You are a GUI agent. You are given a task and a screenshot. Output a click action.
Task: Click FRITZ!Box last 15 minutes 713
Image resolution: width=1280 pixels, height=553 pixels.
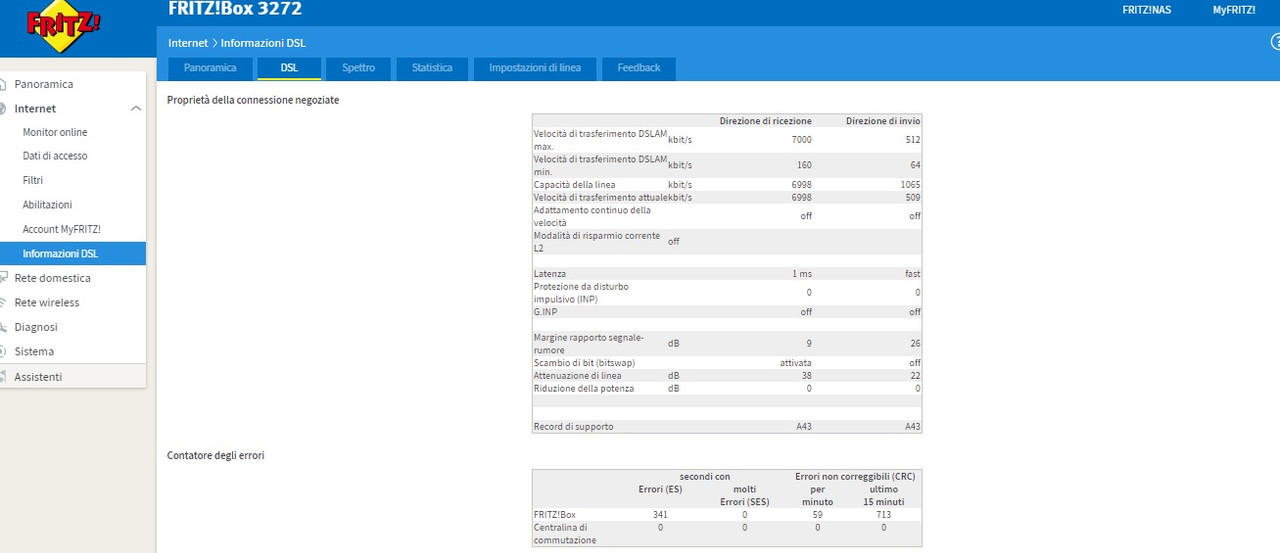coord(884,515)
